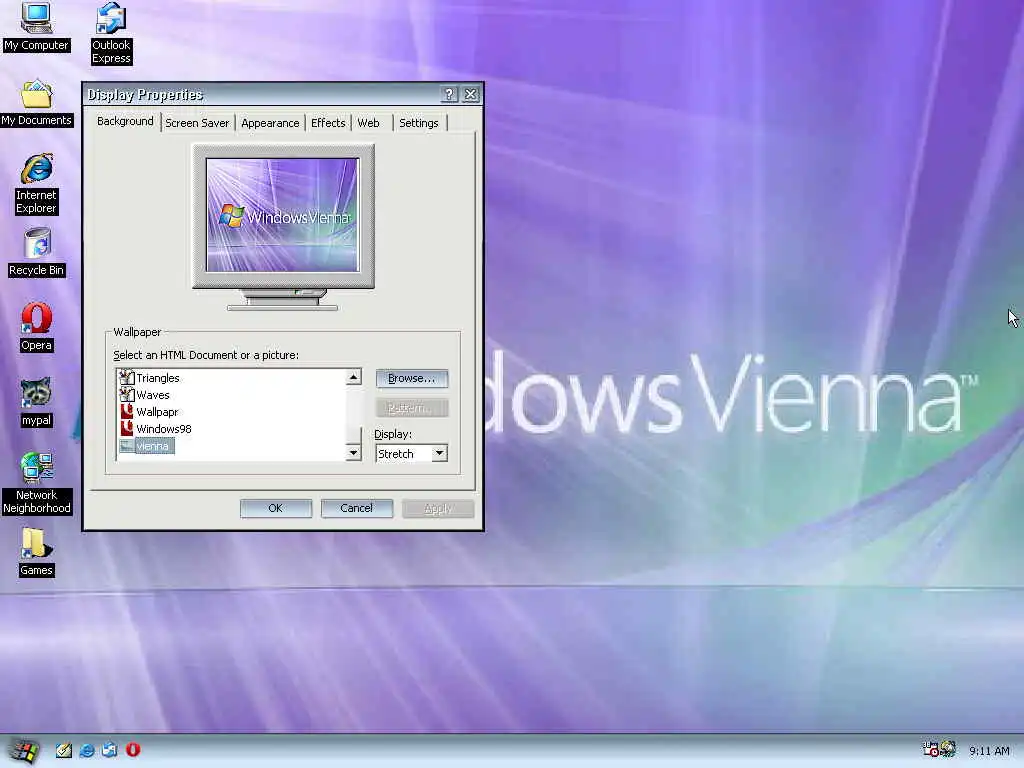Image resolution: width=1024 pixels, height=768 pixels.
Task: Click the Apply button
Action: pyautogui.click(x=438, y=508)
